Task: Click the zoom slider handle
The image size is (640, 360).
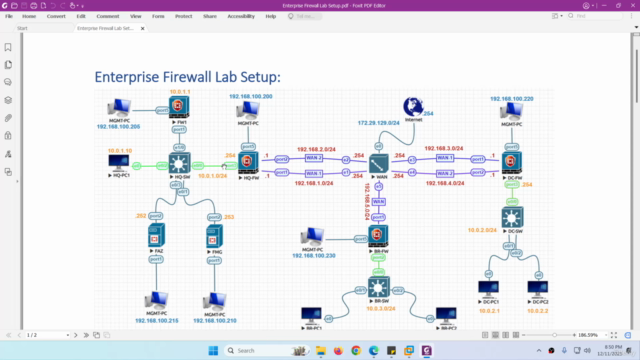Action: pos(554,335)
